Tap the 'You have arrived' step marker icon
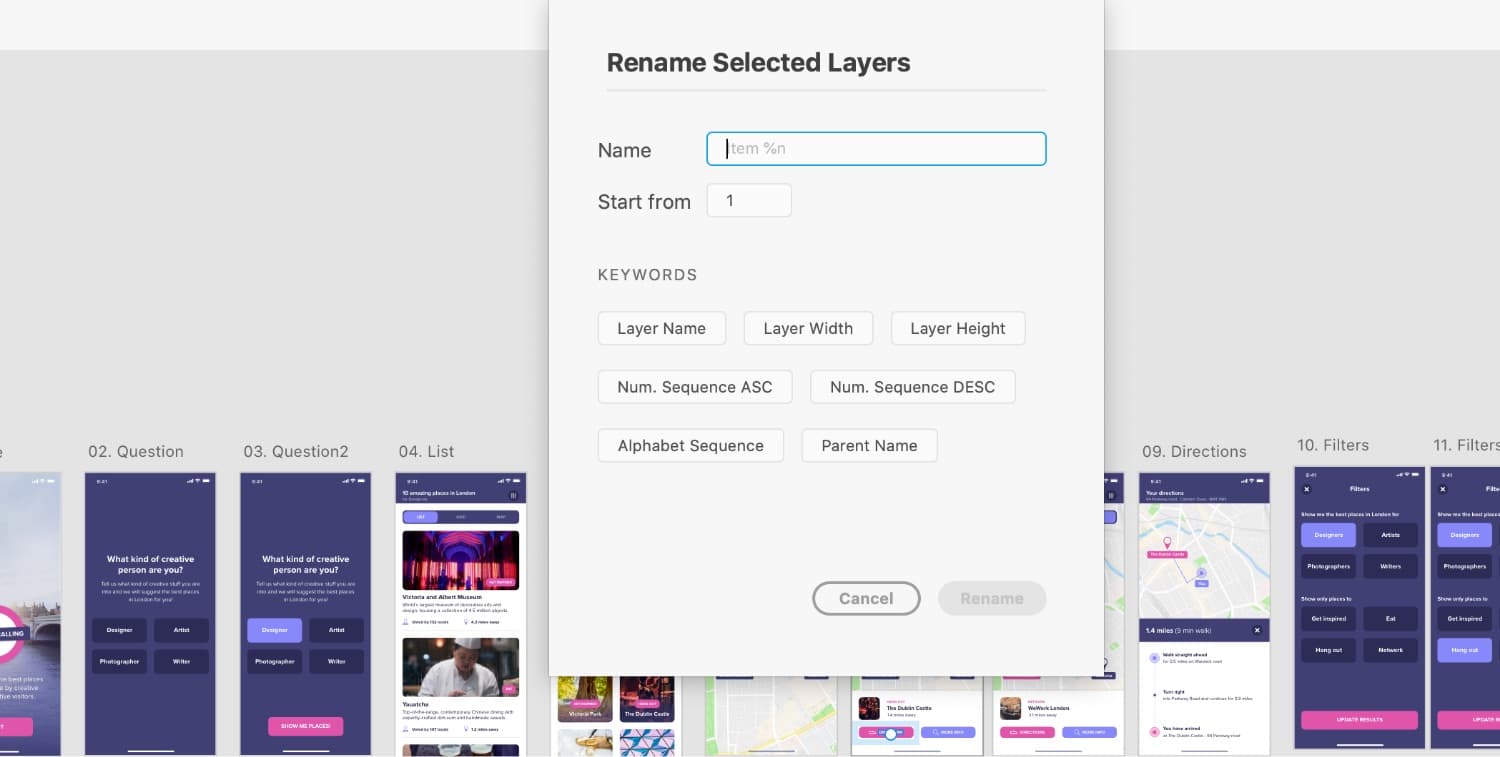Screen dimensions: 1500x757 coord(1154,732)
